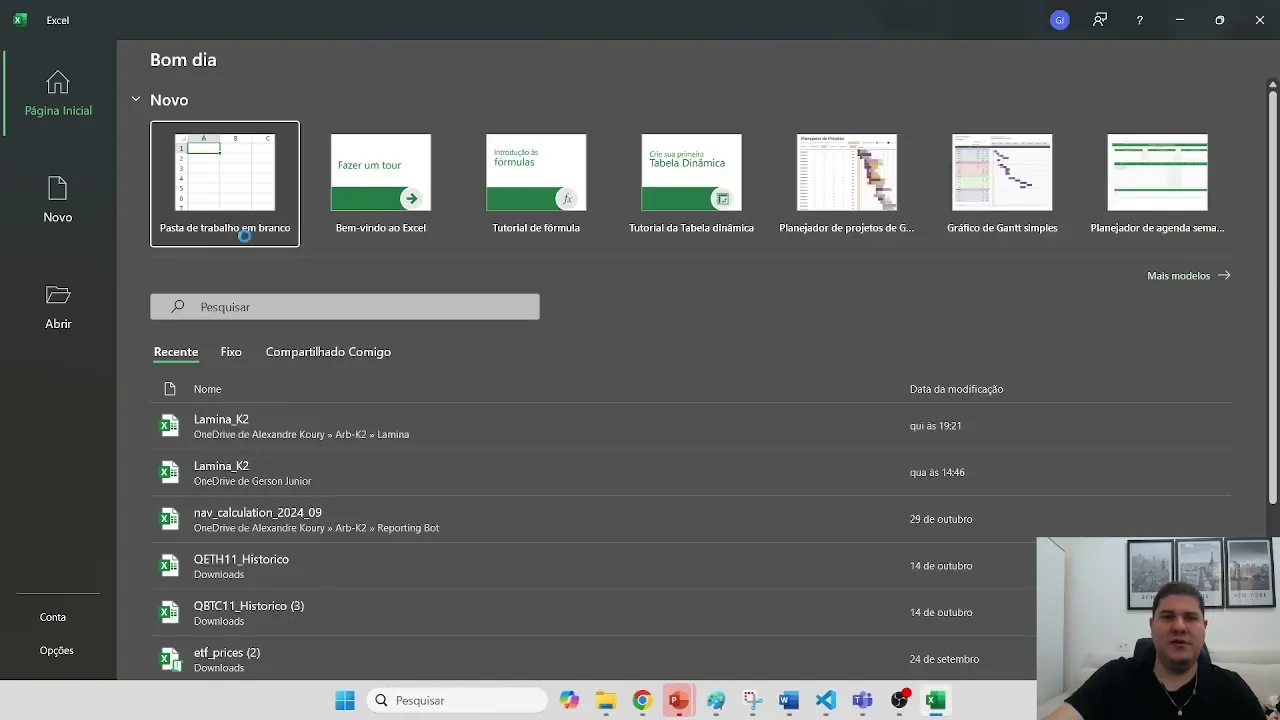Open Snipping Tool from the taskbar
The image size is (1280, 720).
753,700
